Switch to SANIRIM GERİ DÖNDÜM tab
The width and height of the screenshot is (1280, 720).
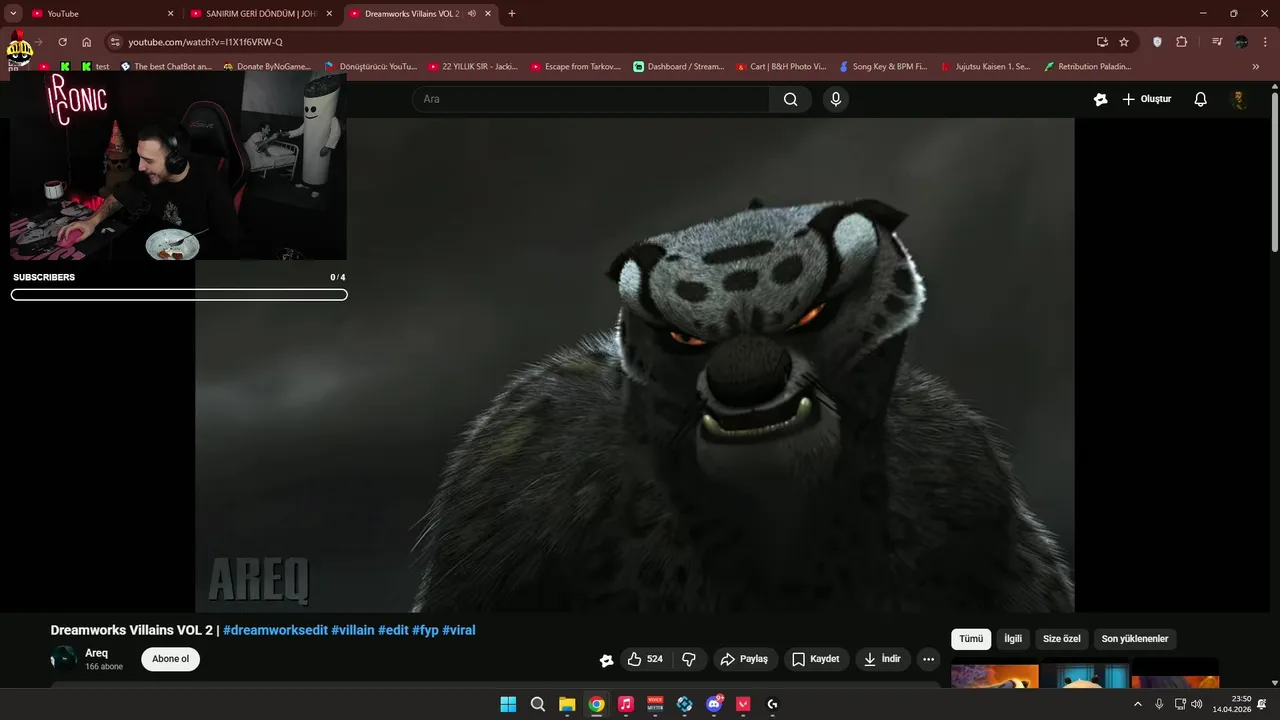[261, 14]
